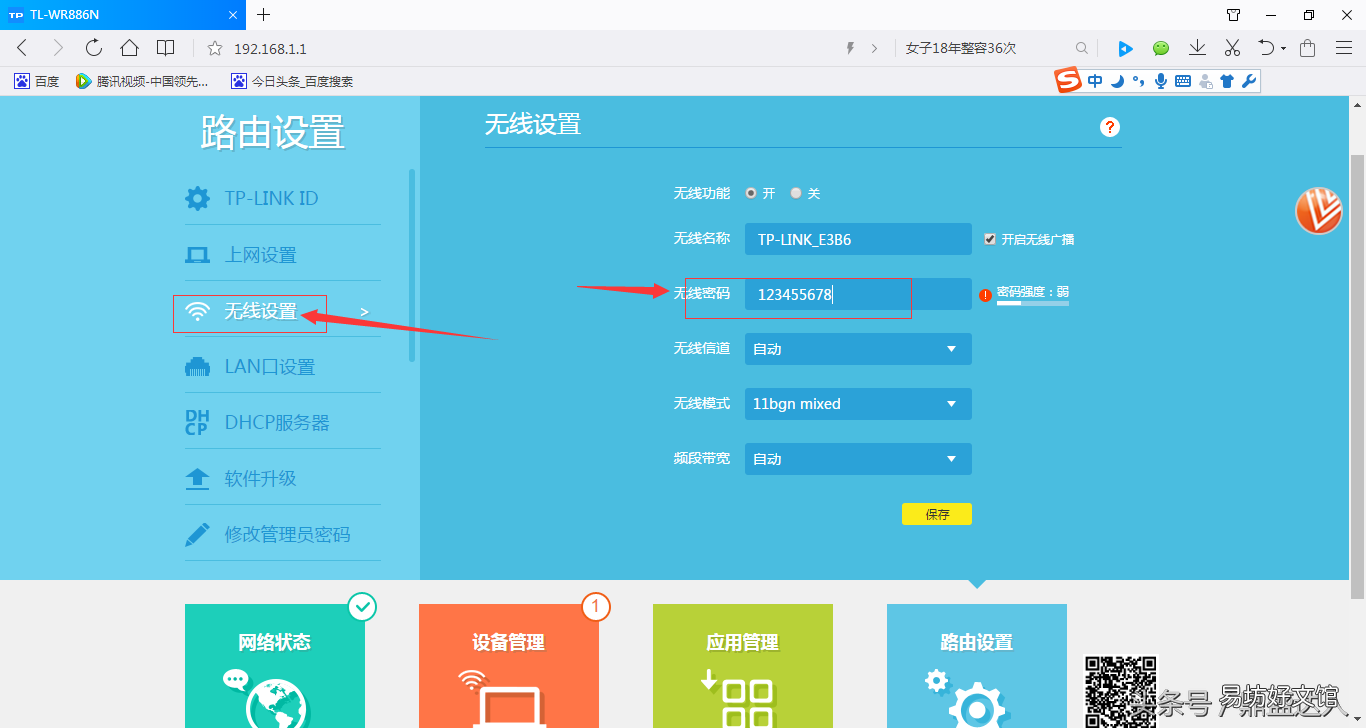Open 应用管理 tile
Viewport: 1366px width, 728px height.
(743, 665)
